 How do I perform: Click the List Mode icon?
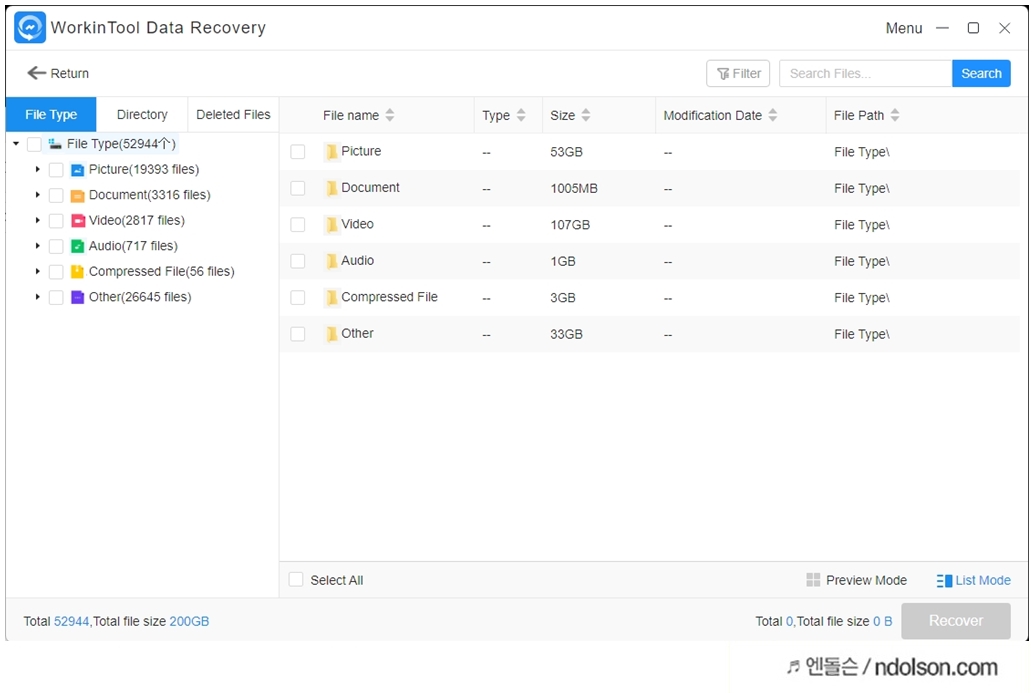coord(944,581)
